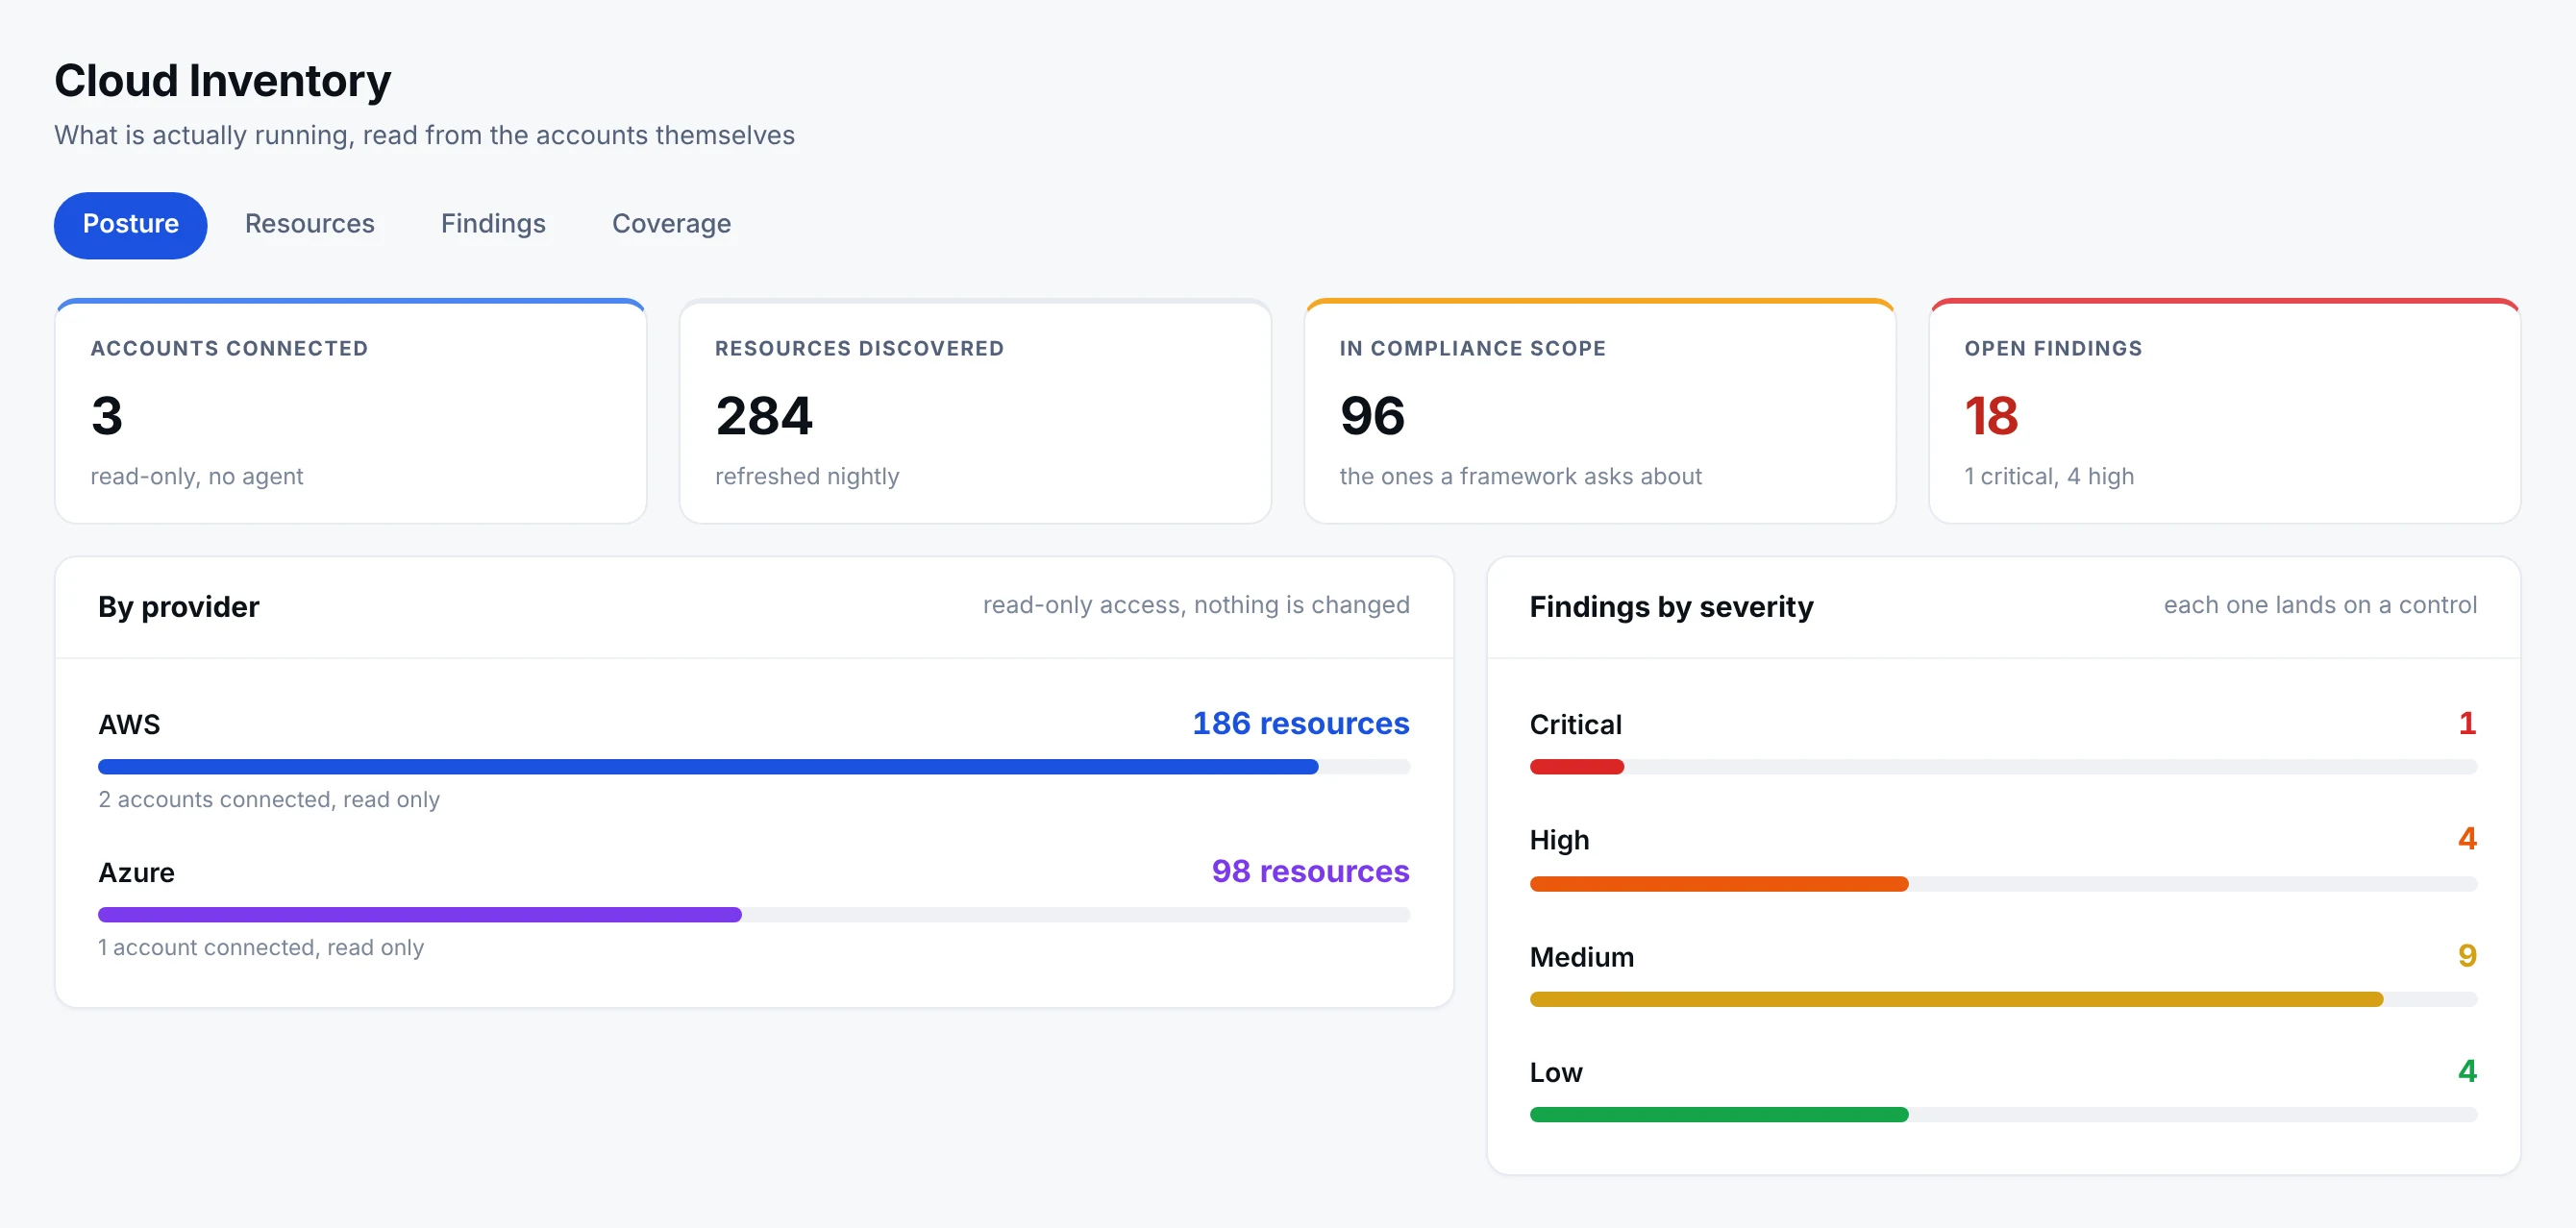Select the Posture tab
Image resolution: width=2576 pixels, height=1228 pixels.
point(130,224)
